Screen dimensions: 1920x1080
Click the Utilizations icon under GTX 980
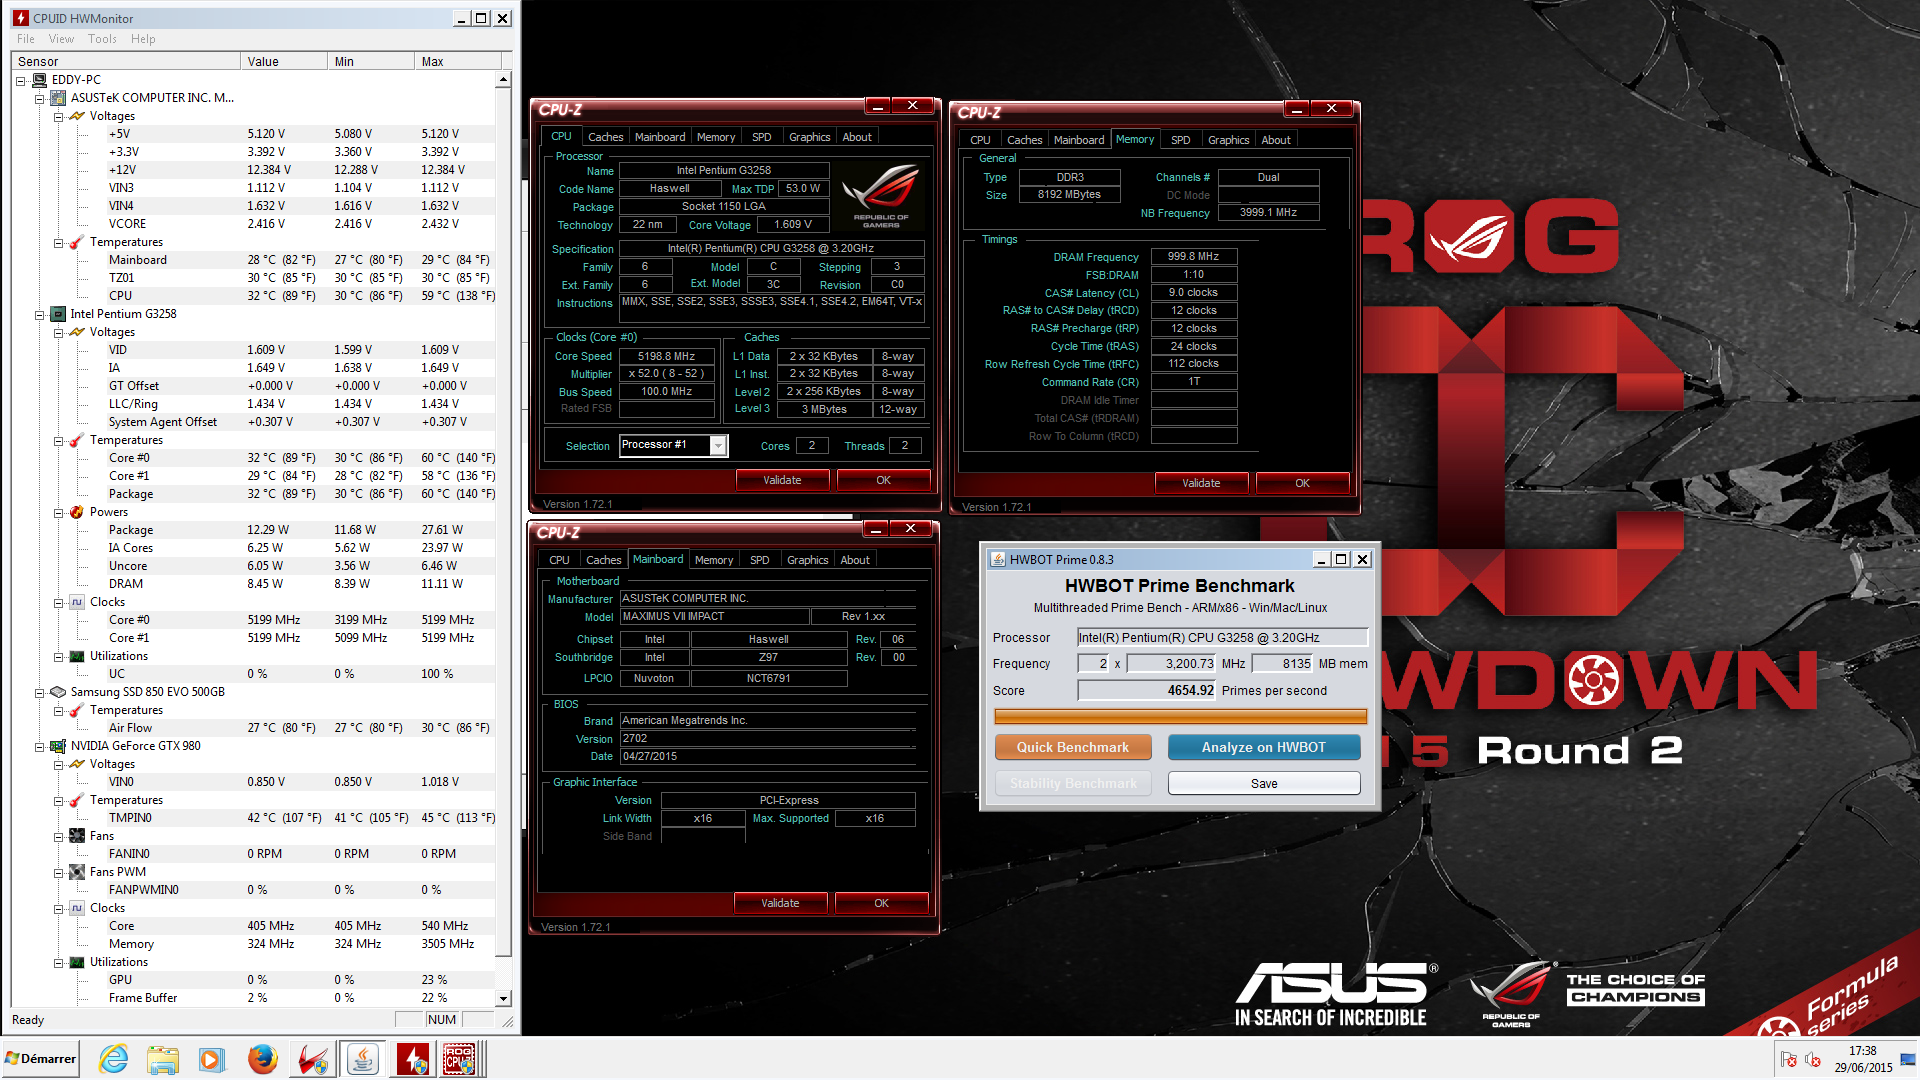(77, 962)
